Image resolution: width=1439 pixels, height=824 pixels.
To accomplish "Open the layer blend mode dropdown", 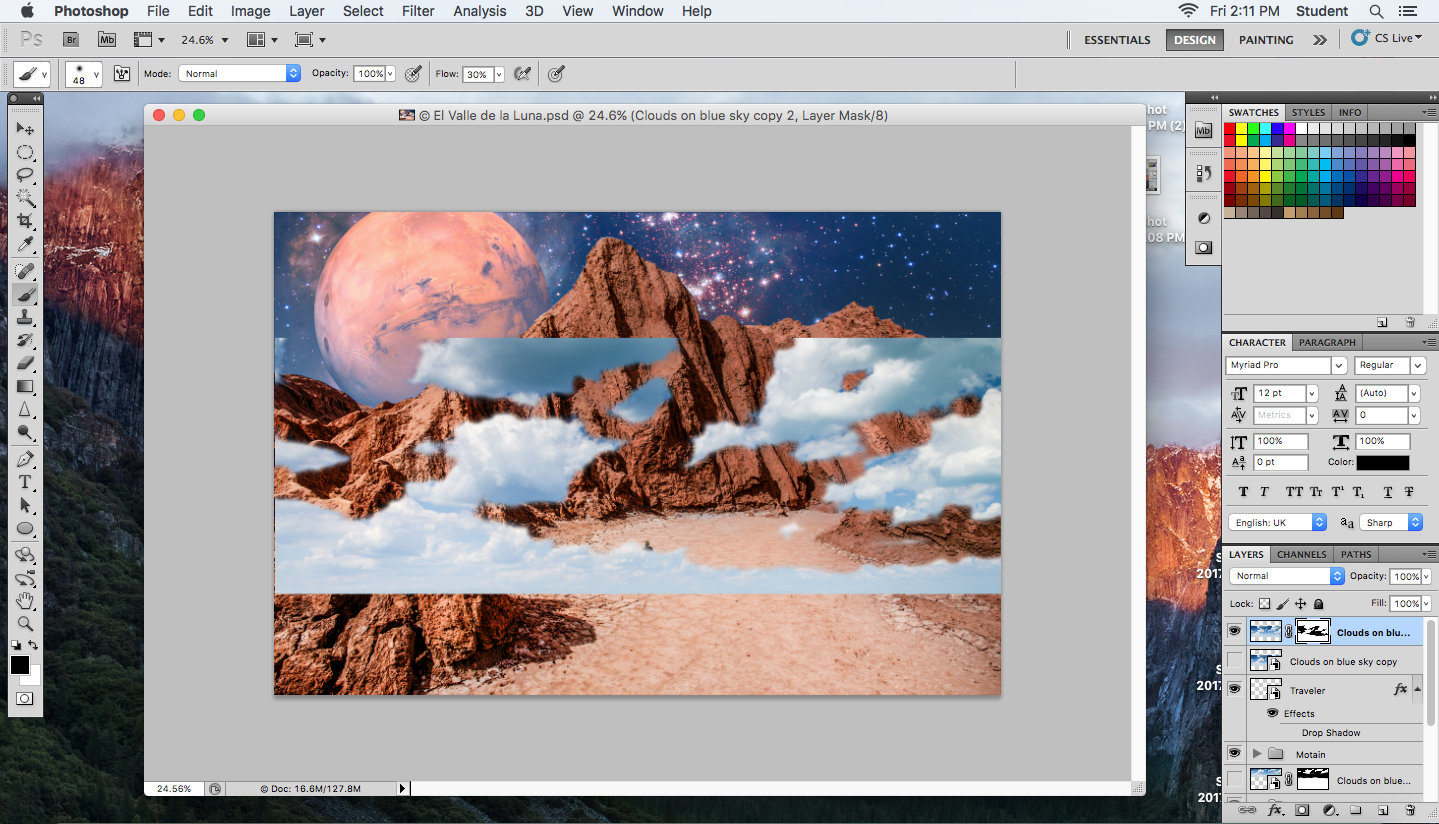I will [x=1287, y=576].
